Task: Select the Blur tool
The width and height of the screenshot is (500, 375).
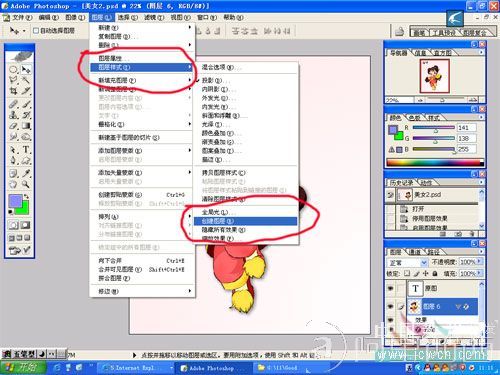Action: 13,137
